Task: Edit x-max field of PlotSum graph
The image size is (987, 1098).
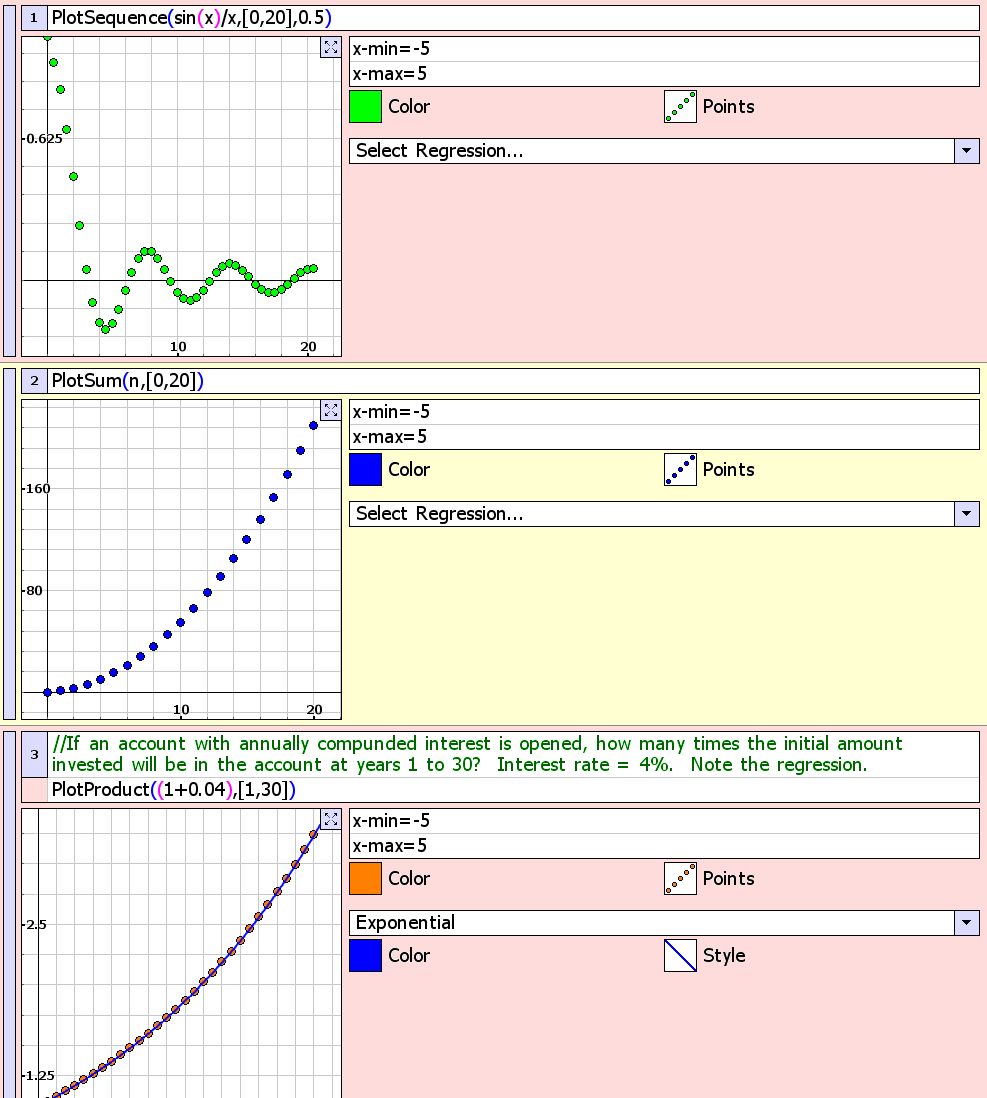Action: click(664, 437)
